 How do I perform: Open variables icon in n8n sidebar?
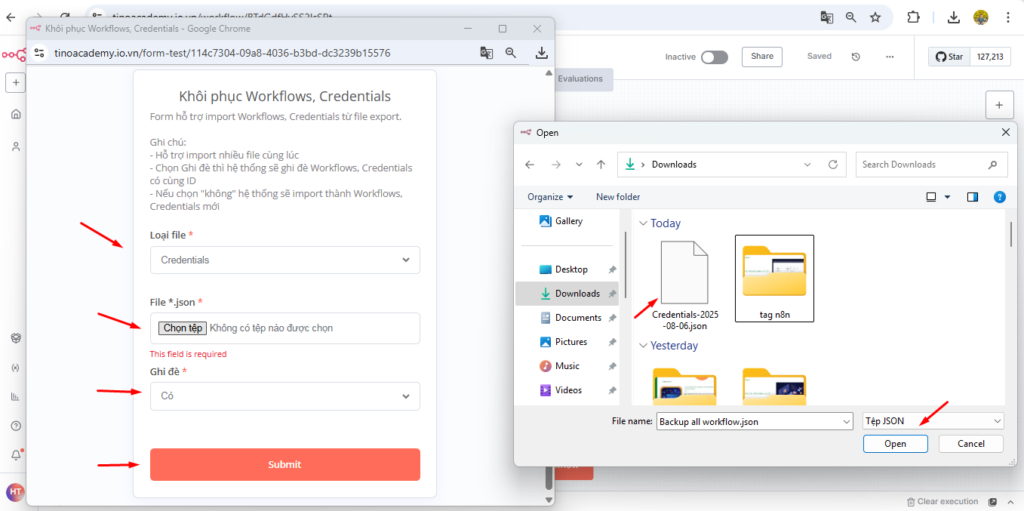coord(16,367)
